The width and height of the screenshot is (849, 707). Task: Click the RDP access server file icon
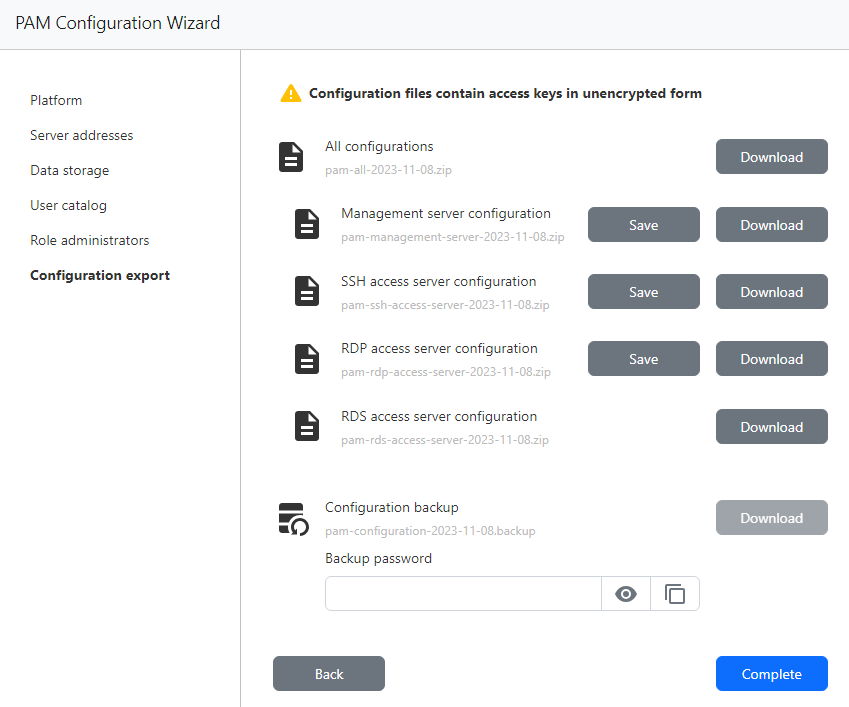point(307,359)
